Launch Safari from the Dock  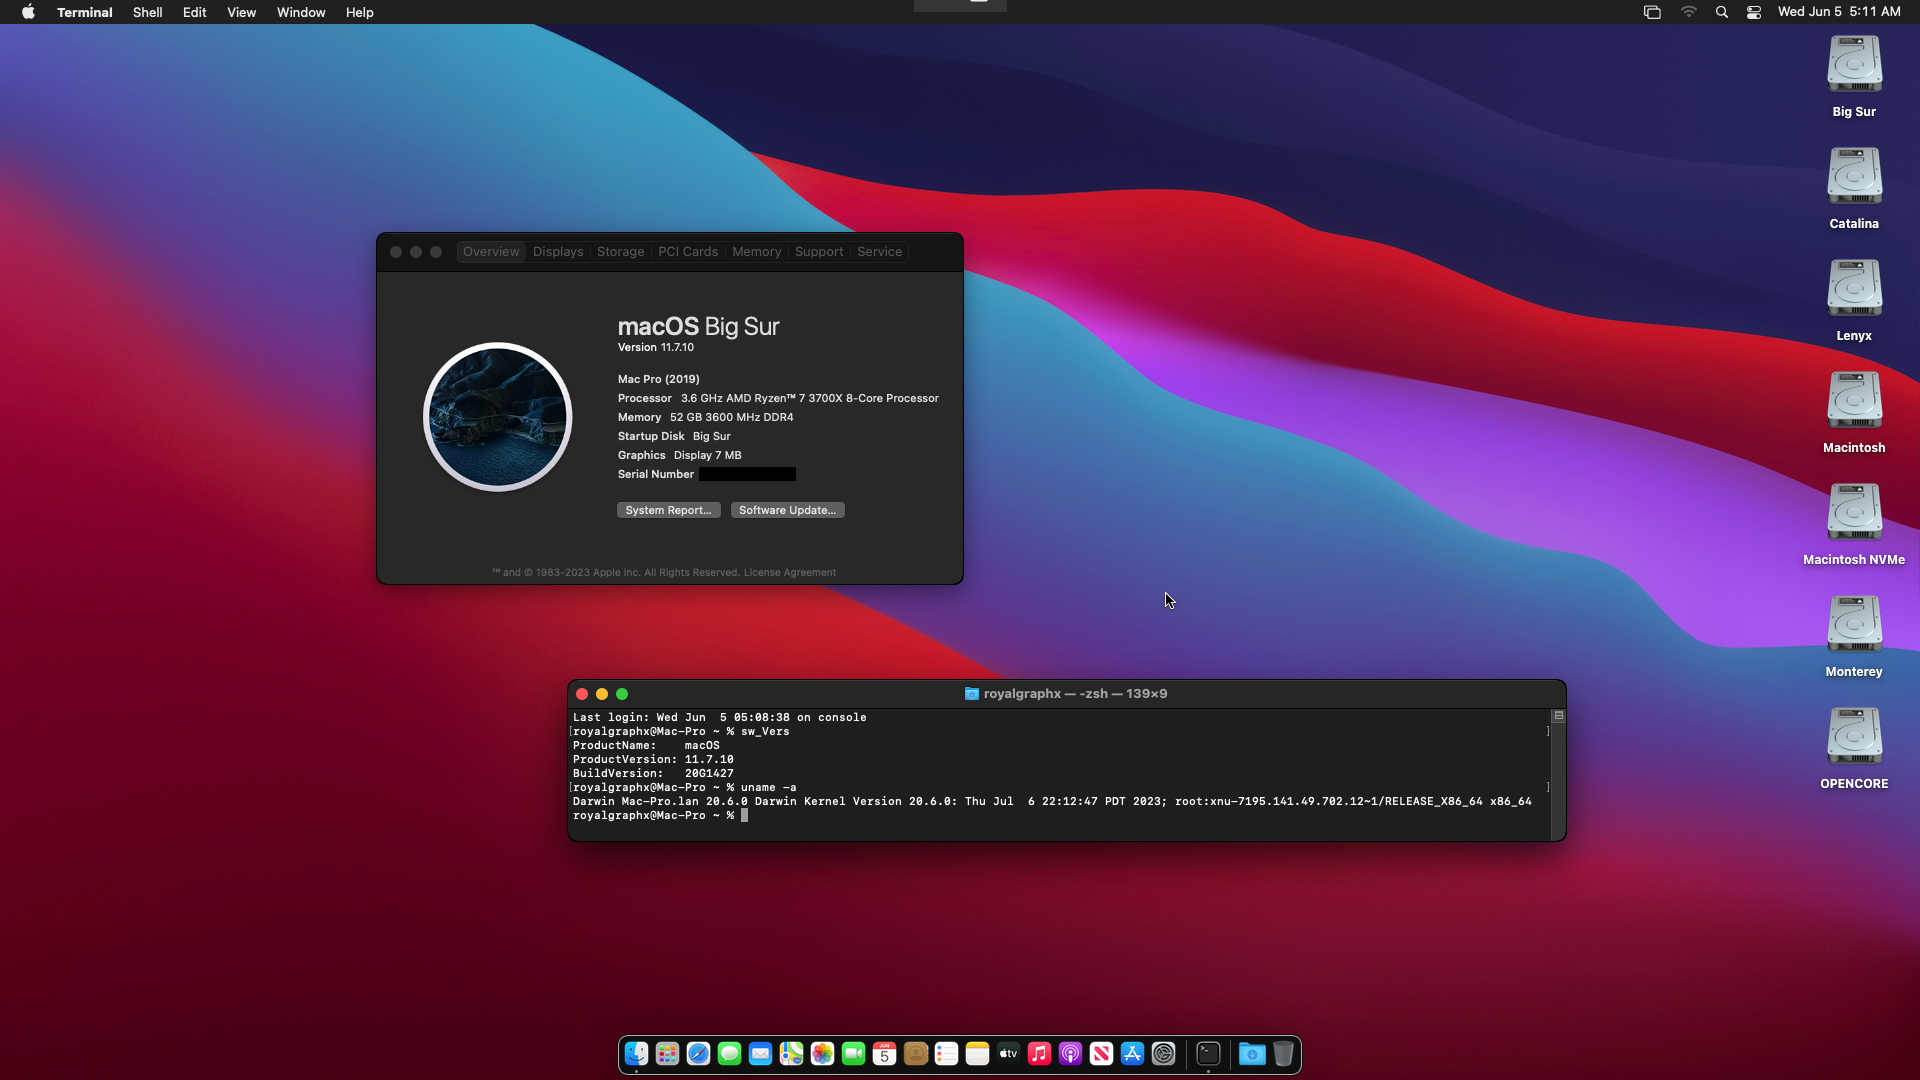tap(698, 1054)
